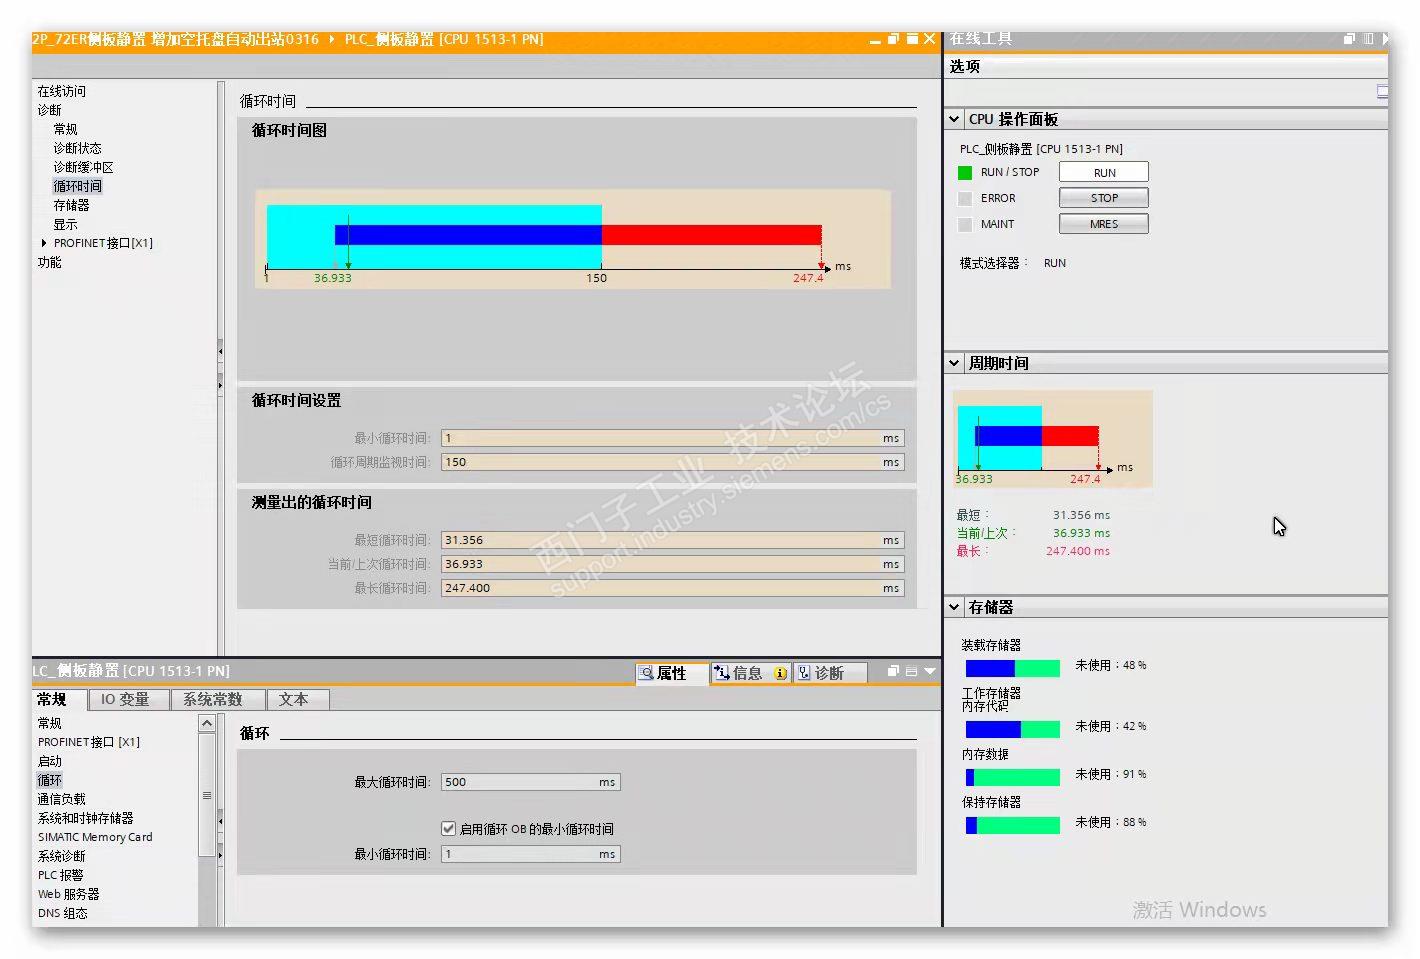This screenshot has width=1420, height=959.
Task: Select 显示 in the diagnostics tree
Action: (x=65, y=224)
